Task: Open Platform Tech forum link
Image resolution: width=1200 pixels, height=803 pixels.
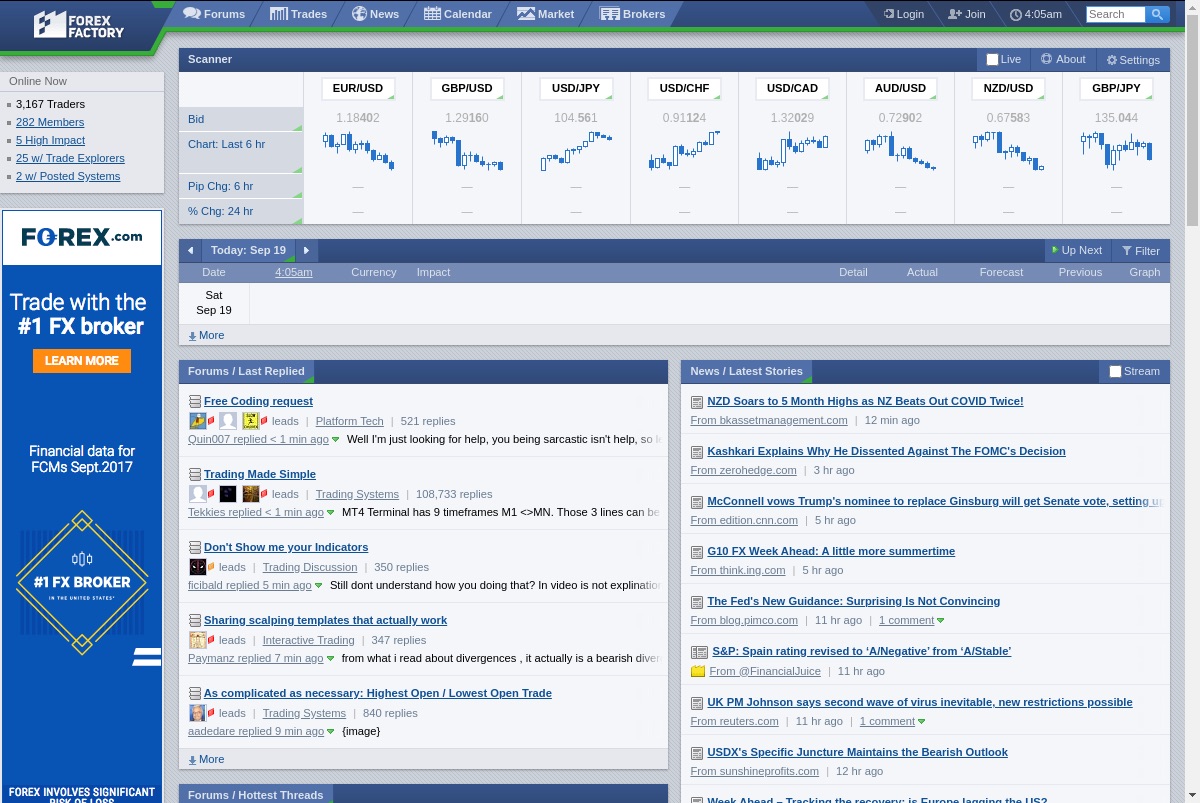Action: click(349, 421)
